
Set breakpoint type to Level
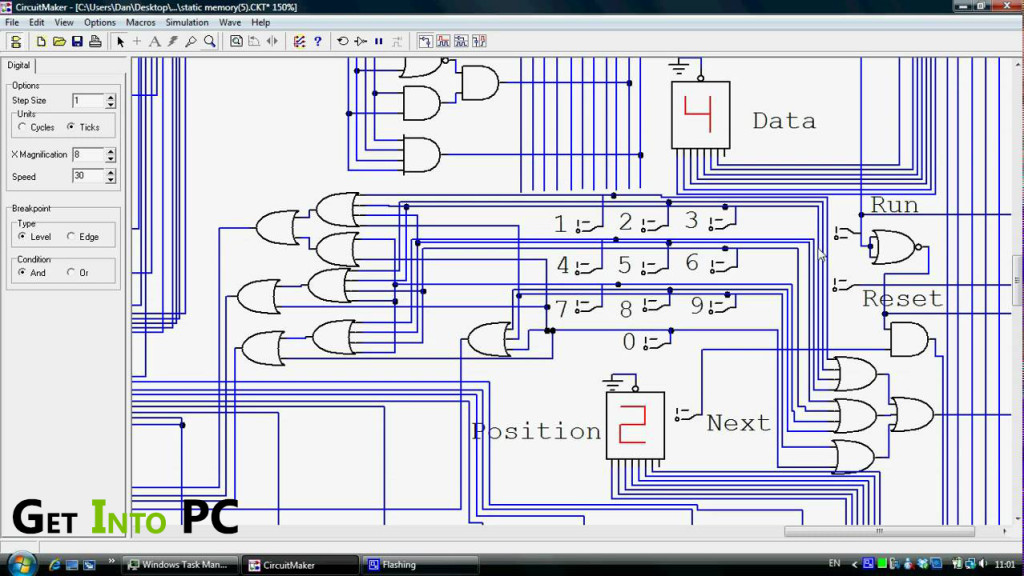pyautogui.click(x=35, y=236)
